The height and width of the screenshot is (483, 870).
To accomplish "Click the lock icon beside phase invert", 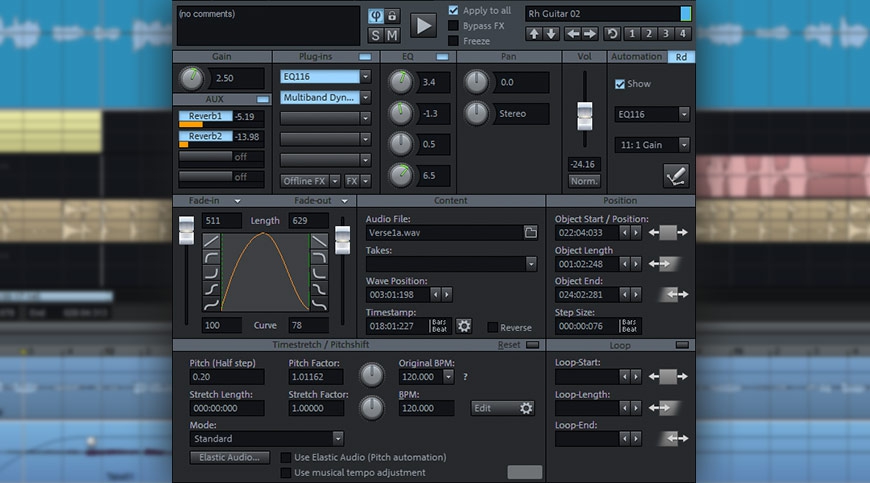I will (392, 16).
